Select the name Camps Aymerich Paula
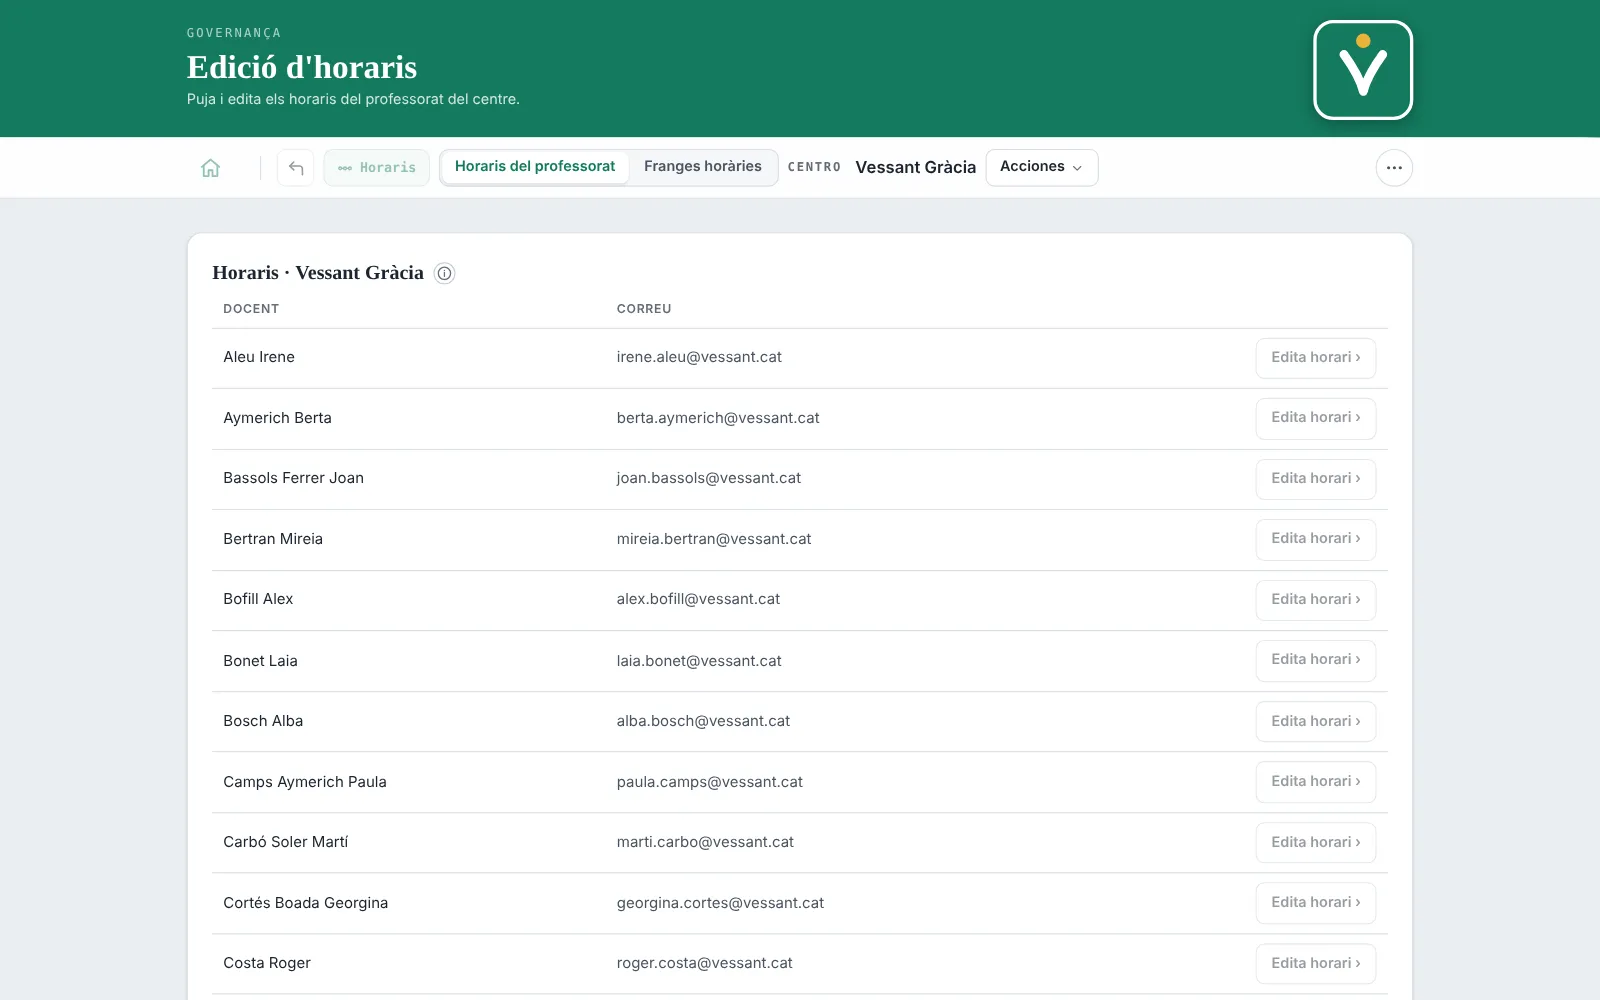Screen dimensions: 1600x1000 pos(305,782)
